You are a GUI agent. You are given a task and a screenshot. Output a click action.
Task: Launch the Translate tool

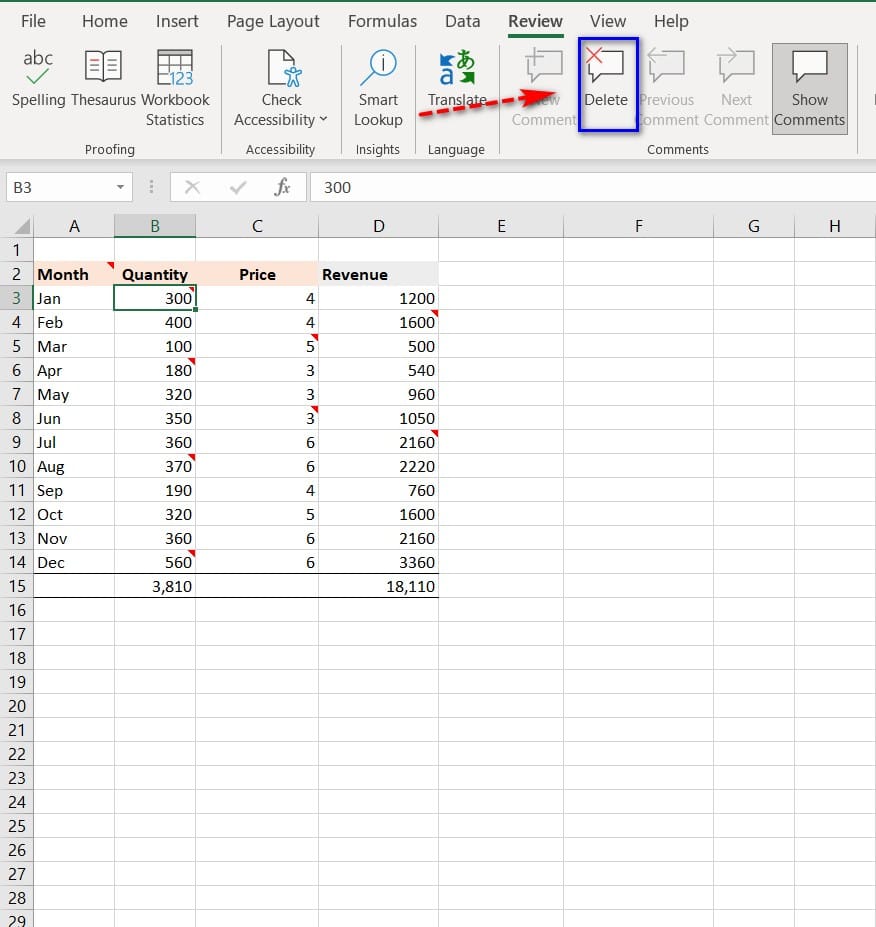[457, 79]
